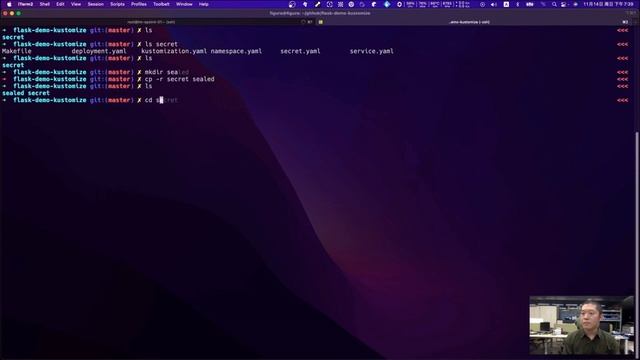Click the temperature stat in menu bar
640x360 pixels.
click(x=435, y=4)
